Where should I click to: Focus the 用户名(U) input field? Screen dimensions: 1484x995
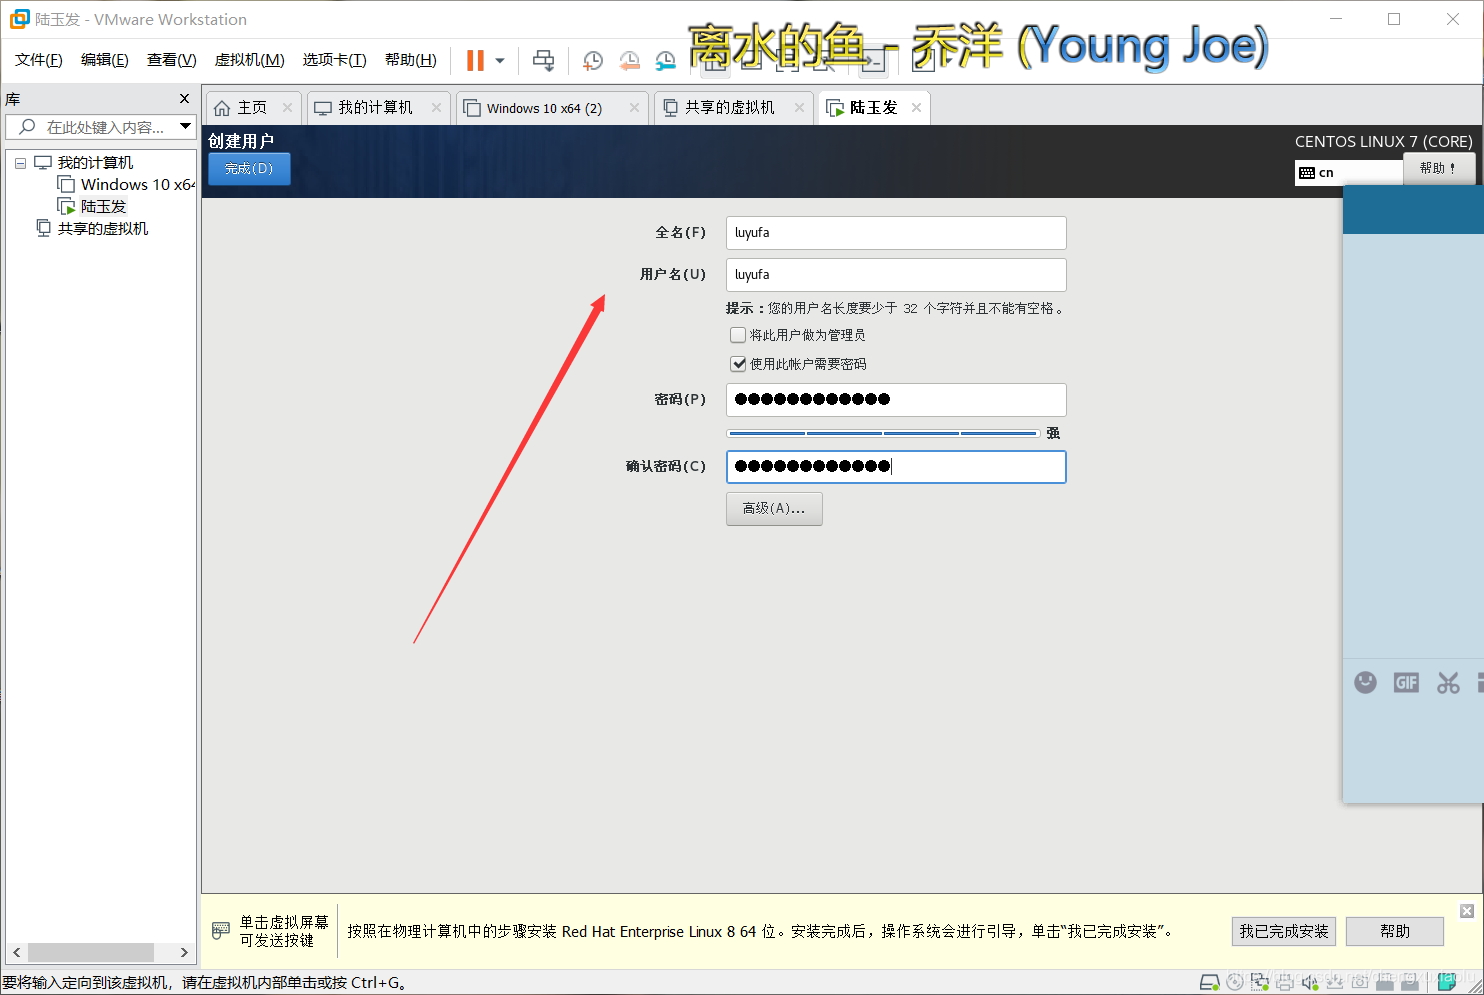click(x=896, y=275)
